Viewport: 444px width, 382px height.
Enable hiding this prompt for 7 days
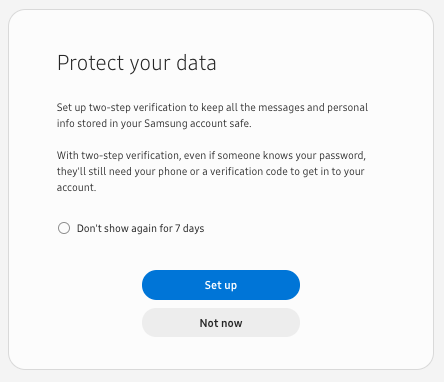tap(64, 228)
